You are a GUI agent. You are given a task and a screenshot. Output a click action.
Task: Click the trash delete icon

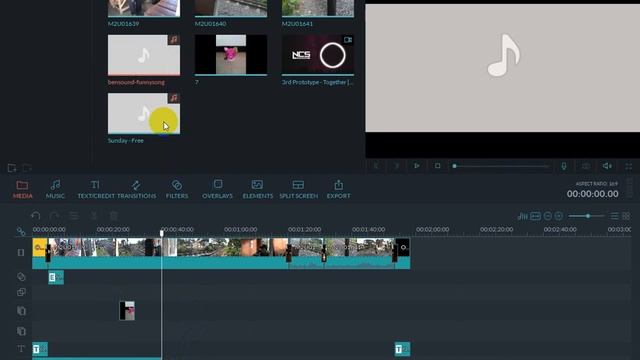(114, 216)
